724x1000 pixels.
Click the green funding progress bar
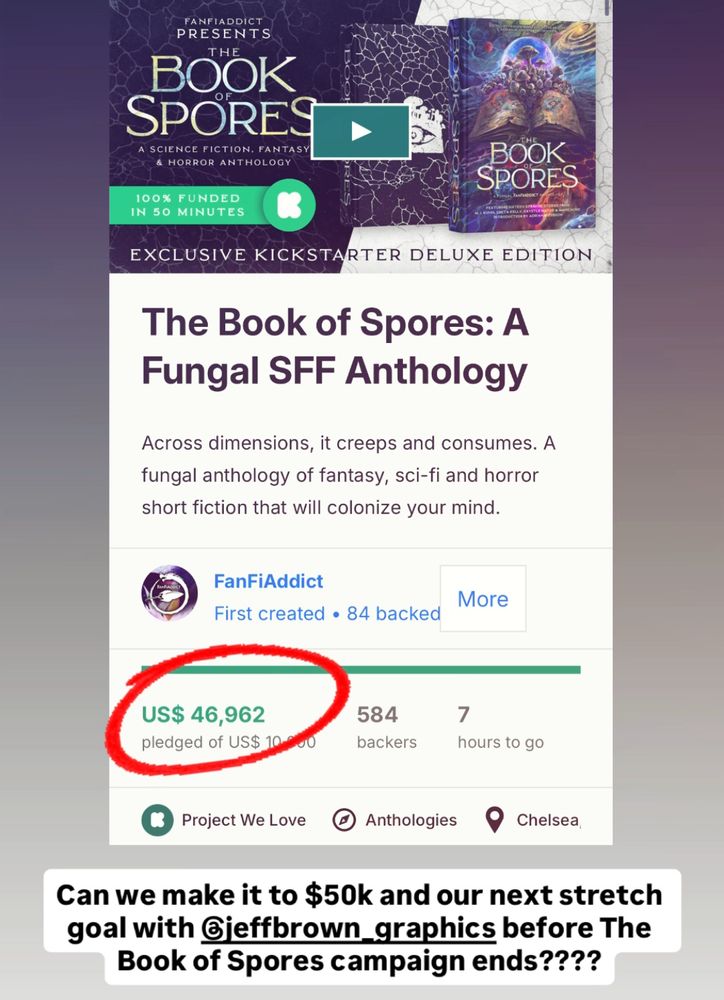(x=361, y=670)
